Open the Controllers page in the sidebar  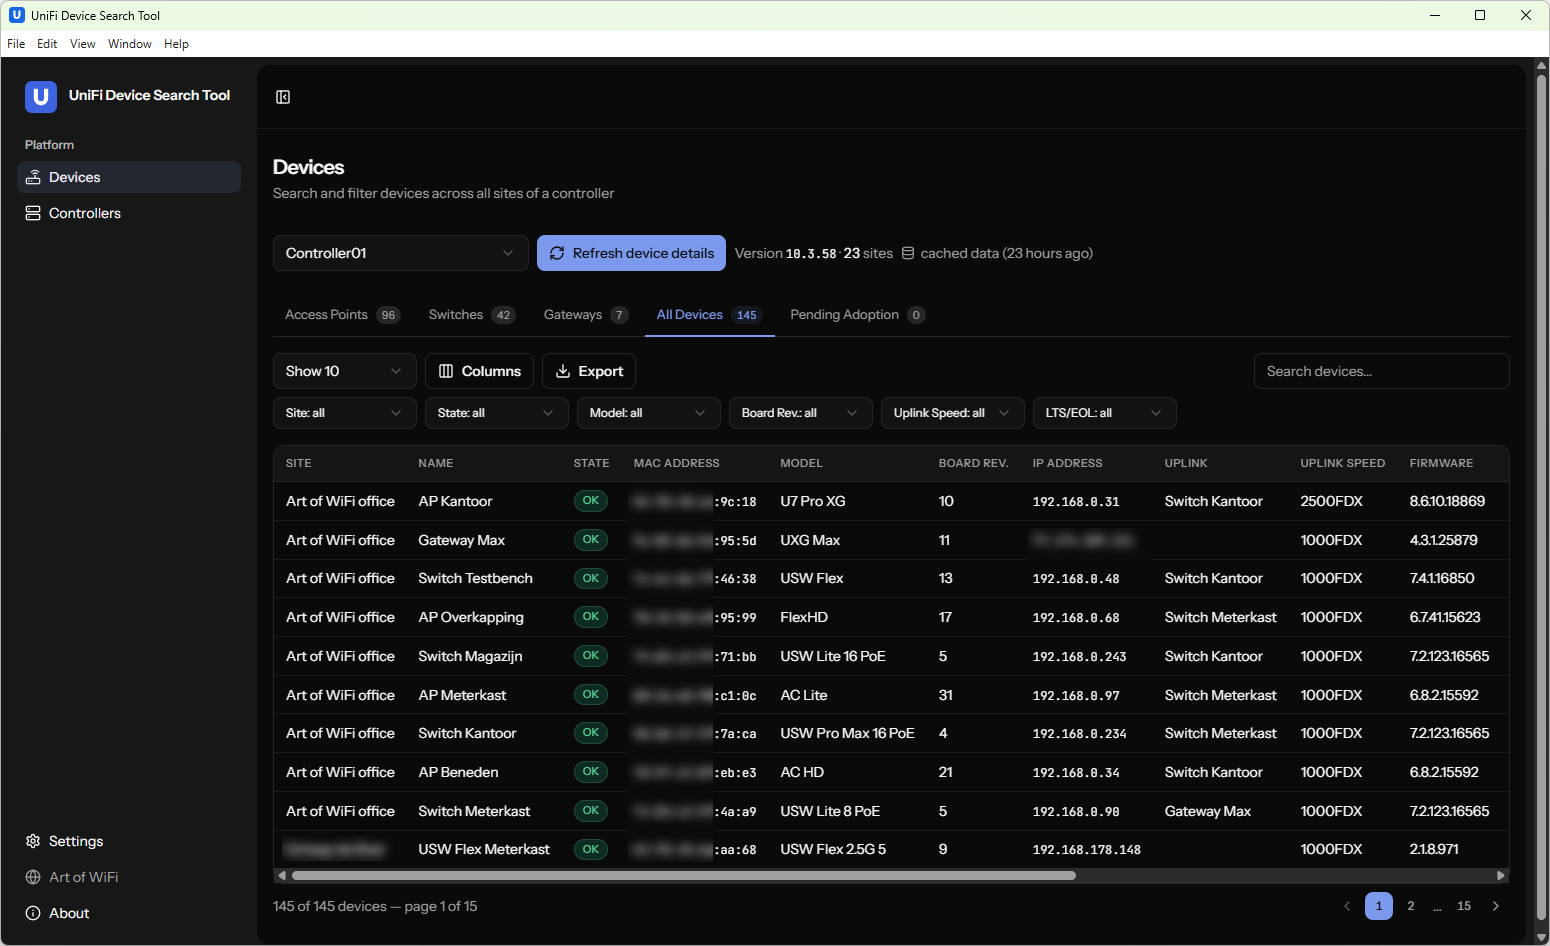(x=129, y=213)
